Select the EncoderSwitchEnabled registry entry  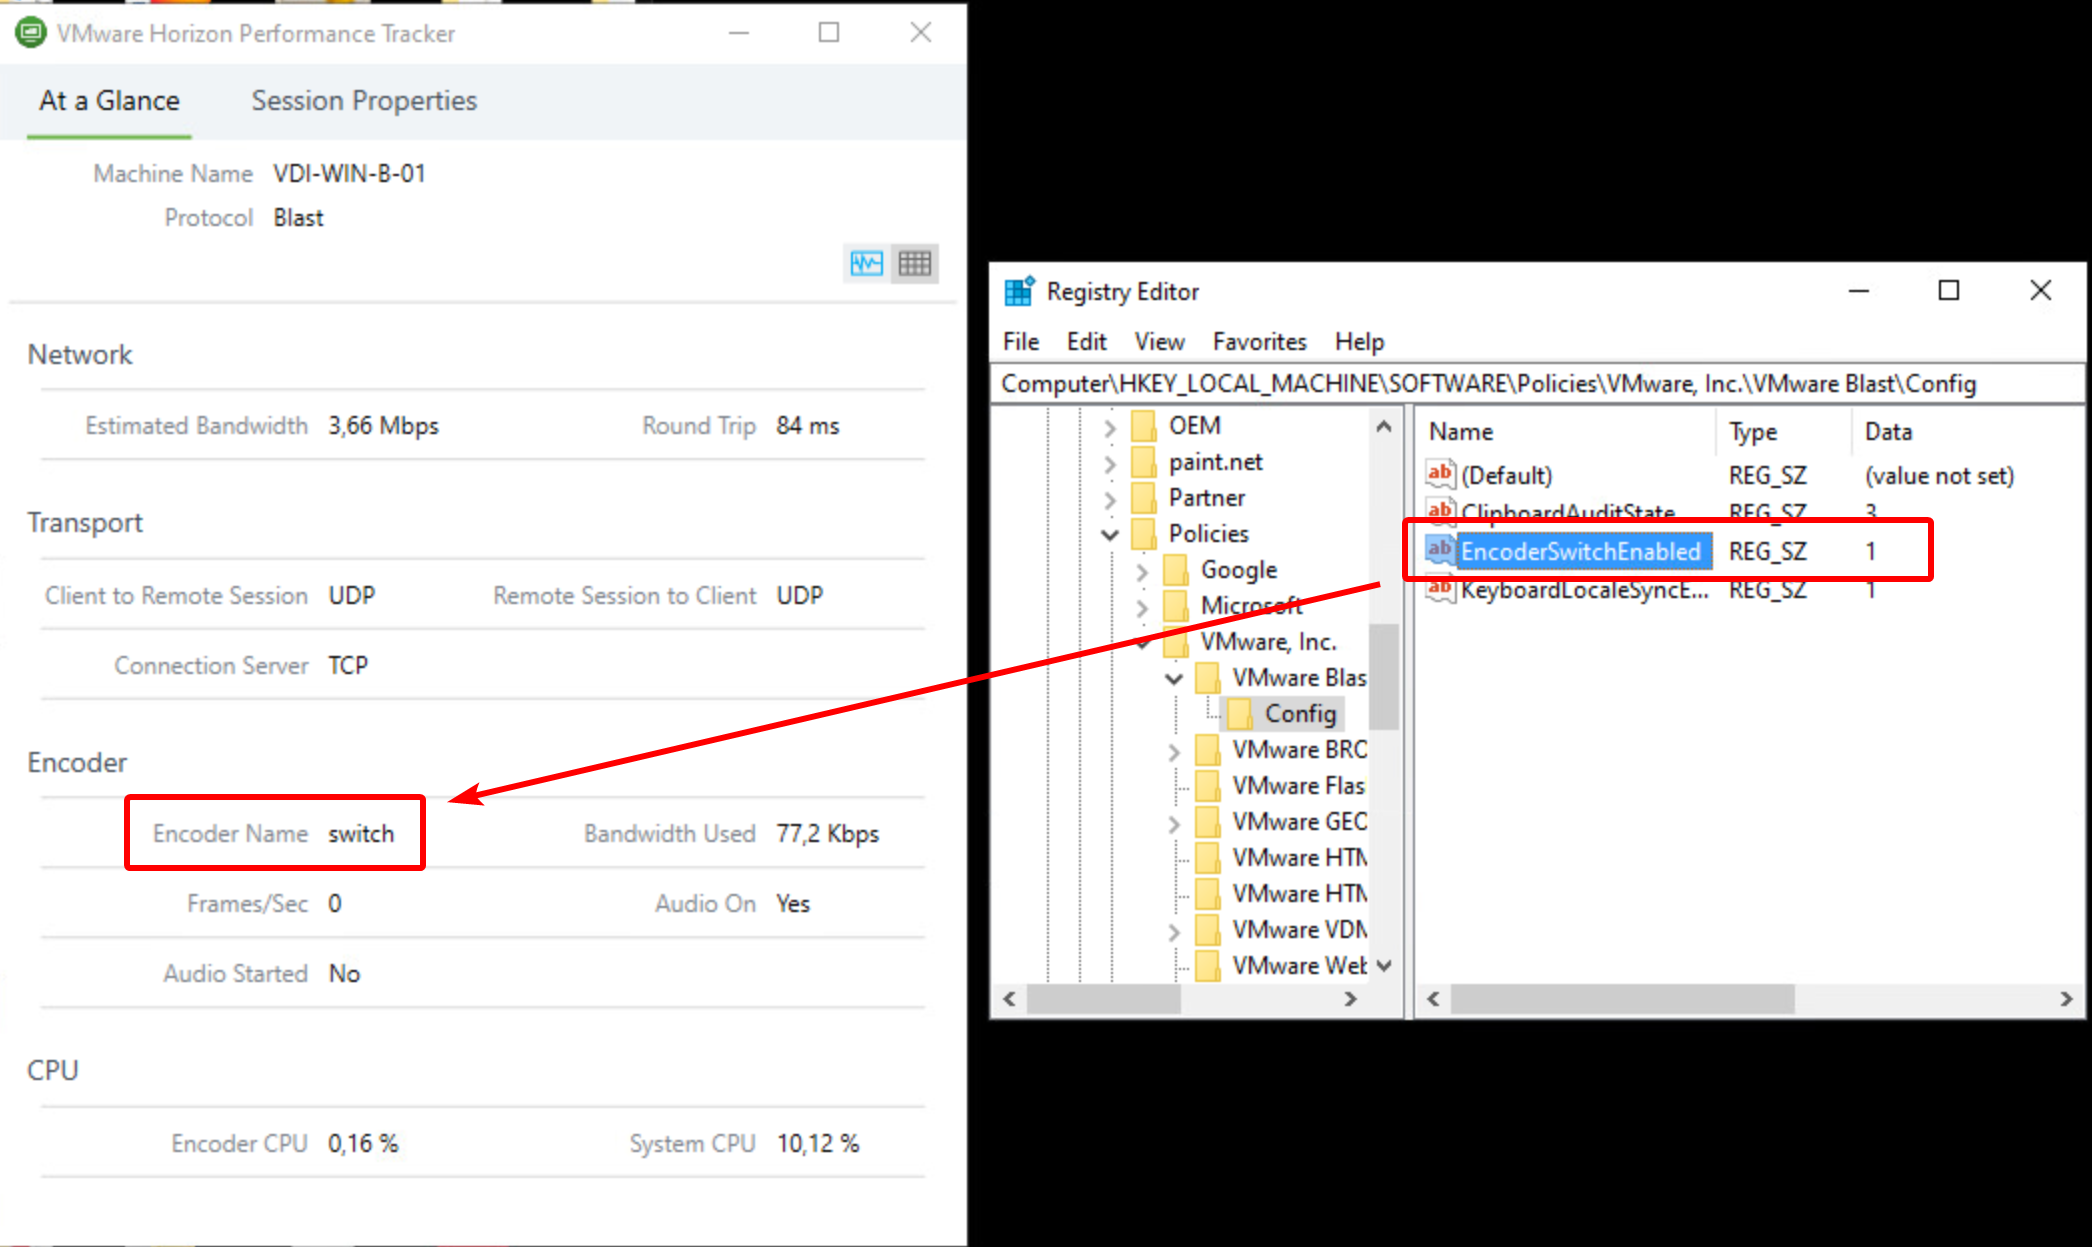(1579, 551)
